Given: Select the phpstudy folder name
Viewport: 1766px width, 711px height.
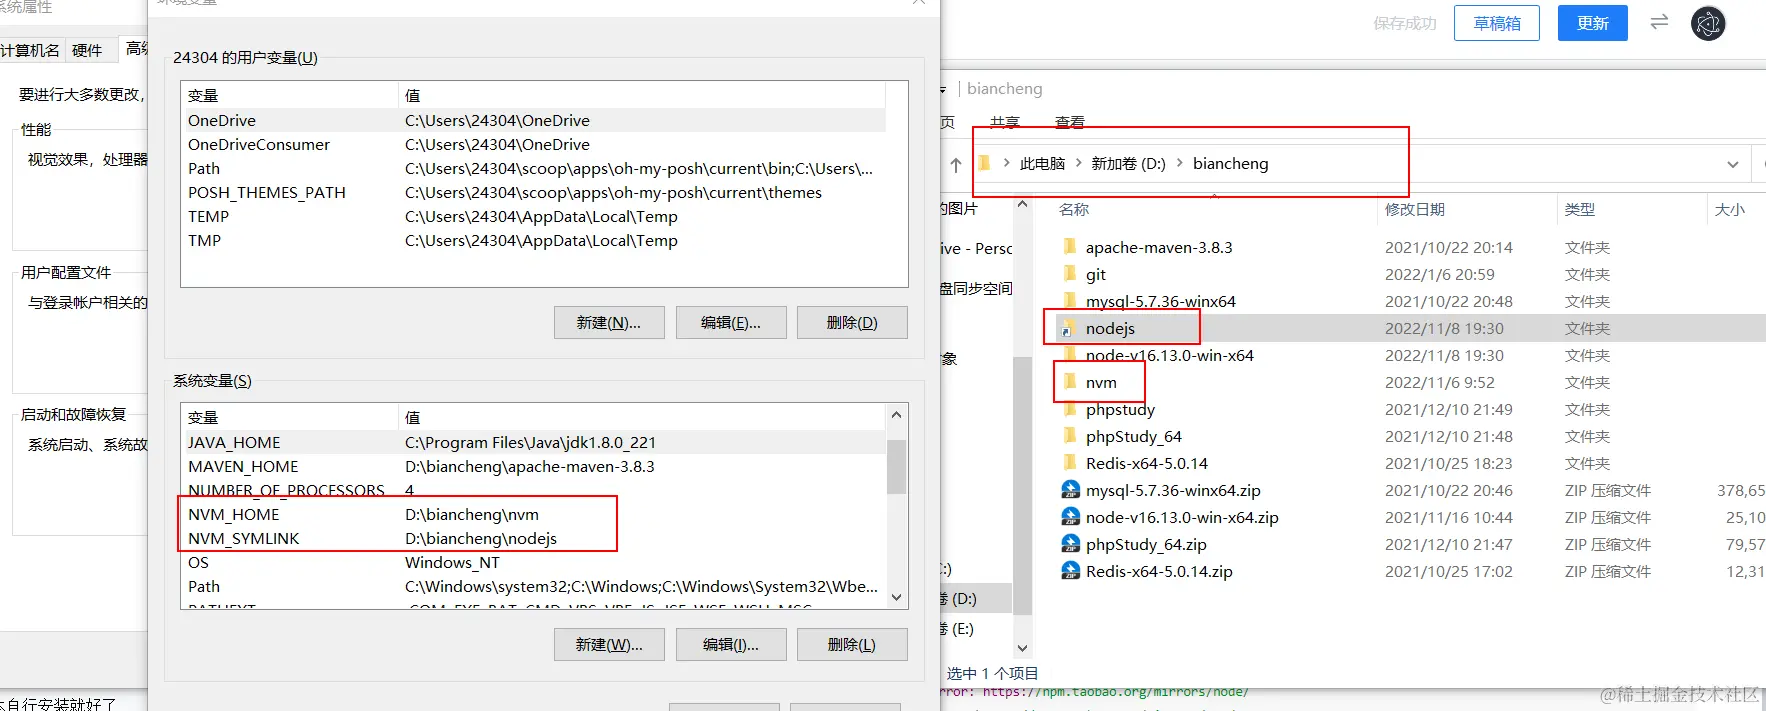Looking at the screenshot, I should pos(1120,409).
